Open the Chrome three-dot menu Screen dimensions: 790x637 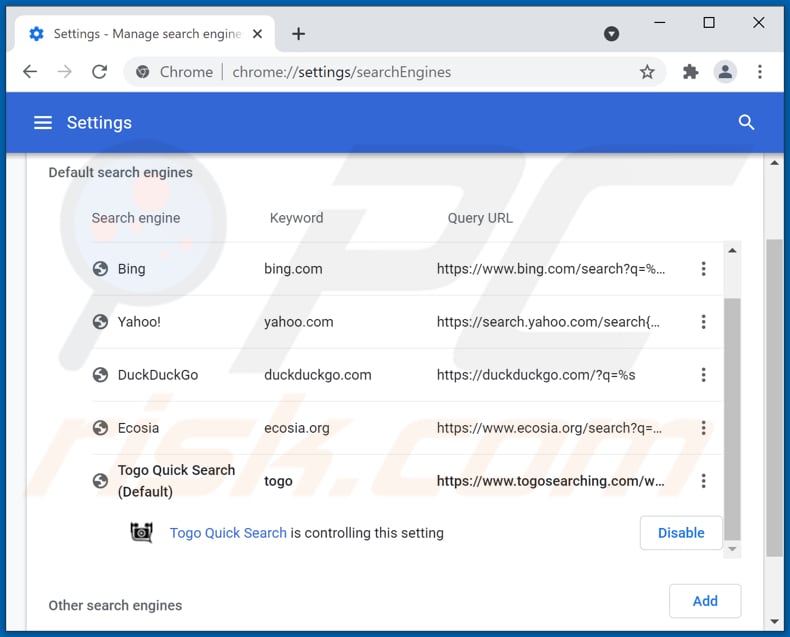(x=760, y=72)
